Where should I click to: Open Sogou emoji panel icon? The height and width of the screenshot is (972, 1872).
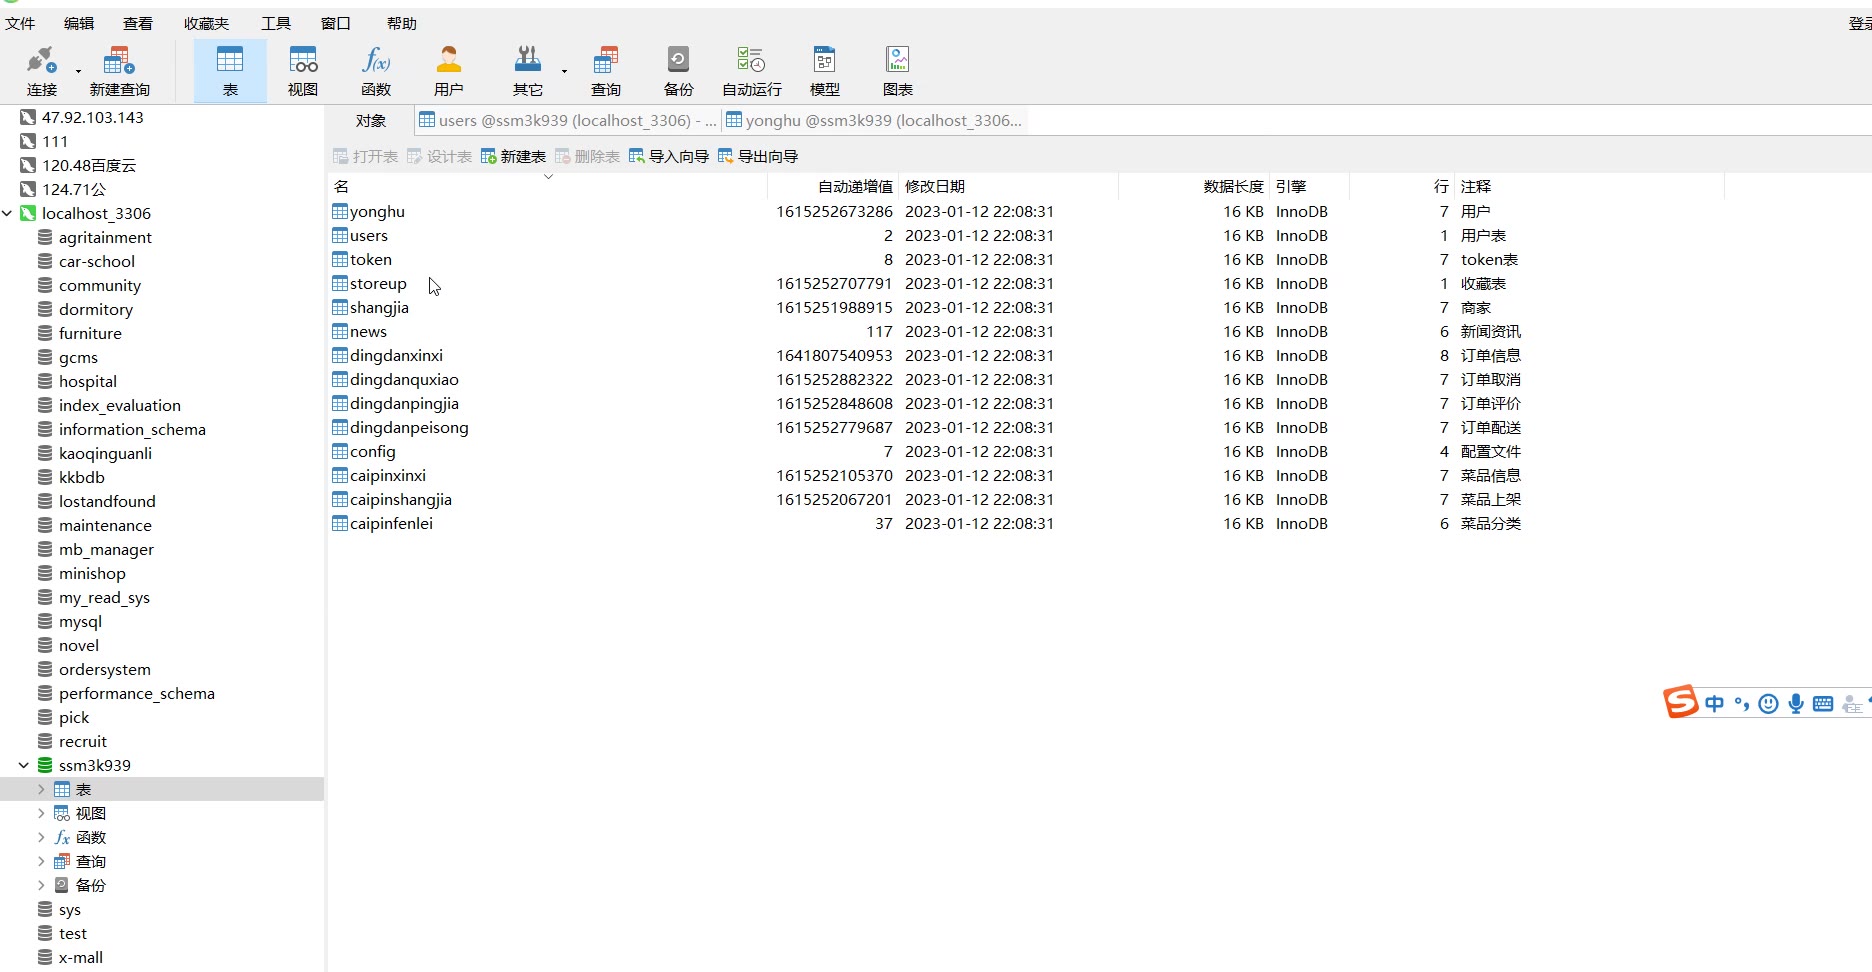[x=1768, y=704]
